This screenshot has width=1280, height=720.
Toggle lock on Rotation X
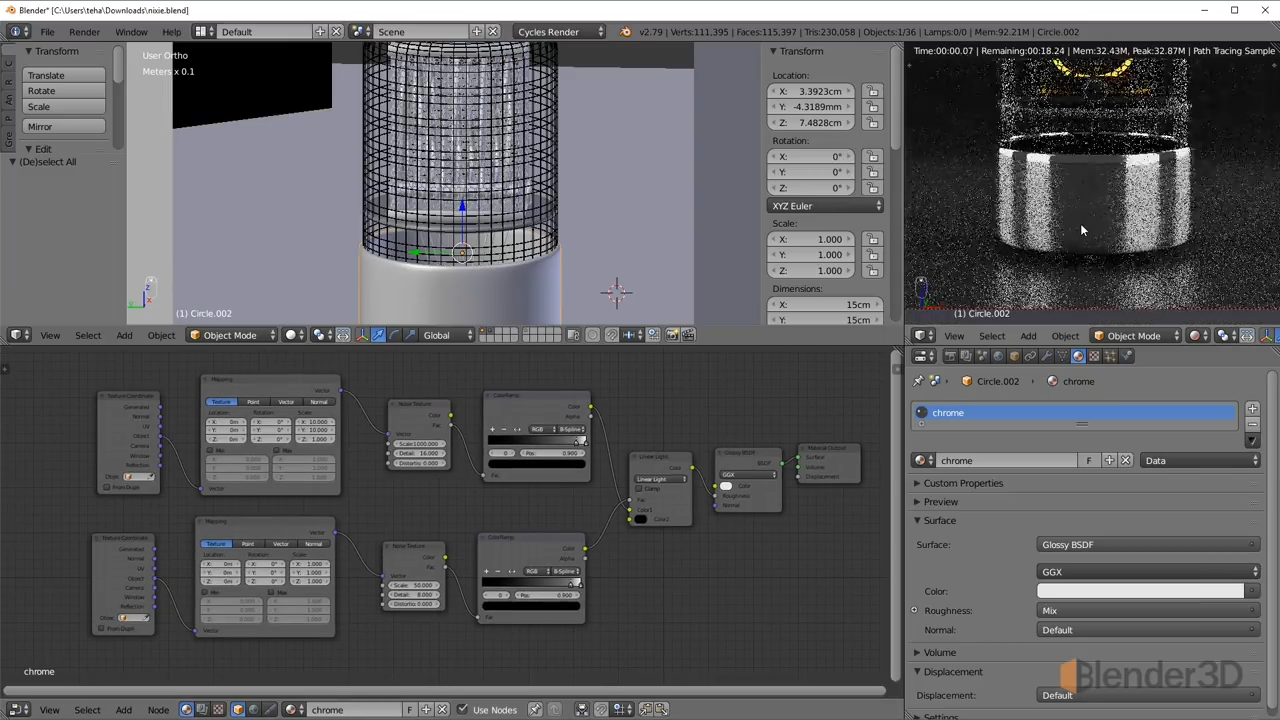(x=873, y=157)
